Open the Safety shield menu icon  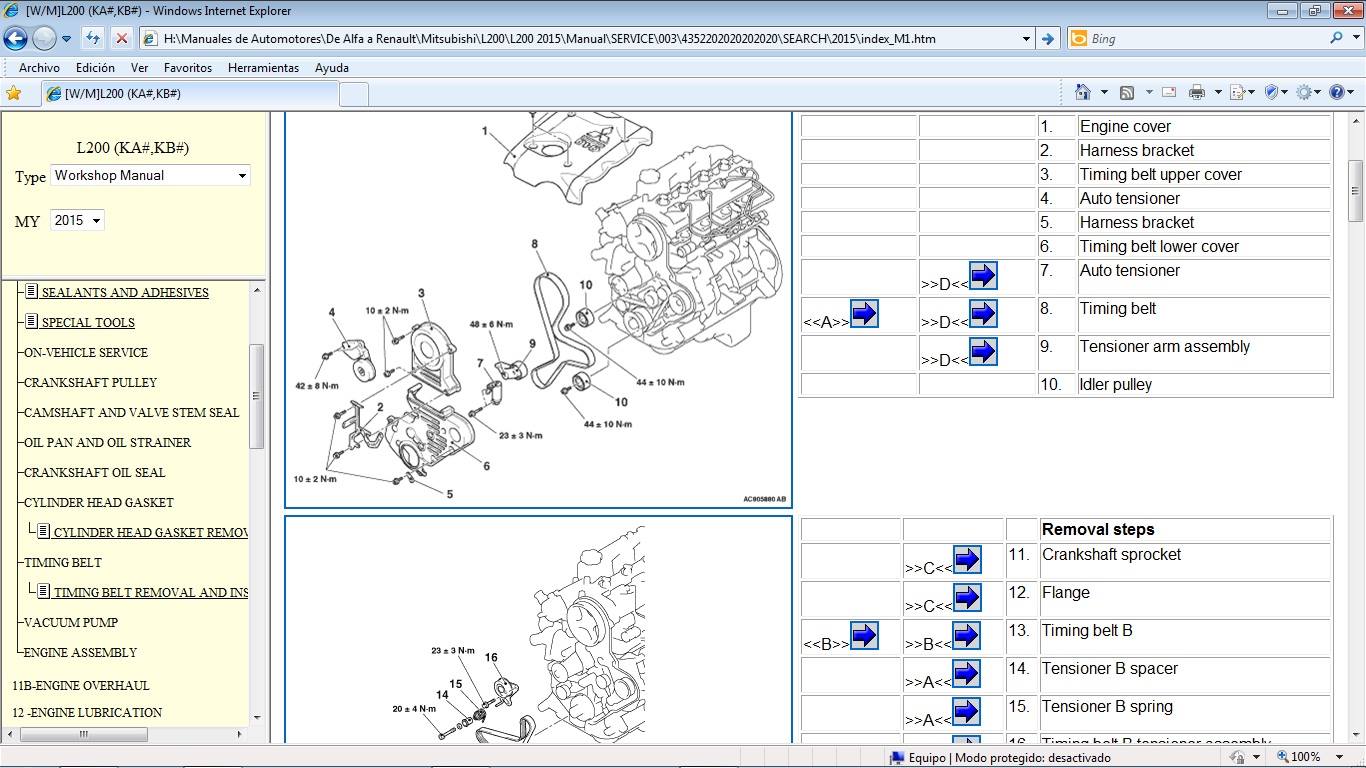point(1273,92)
